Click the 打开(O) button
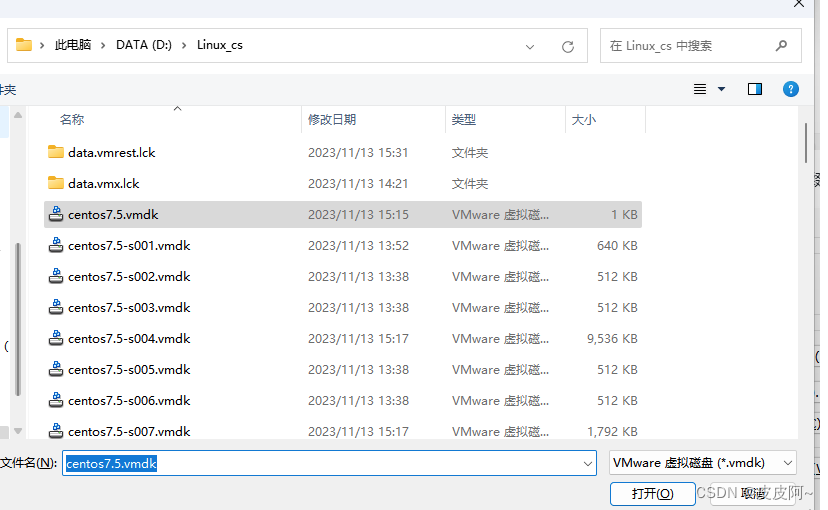This screenshot has height=510, width=828. [x=652, y=494]
